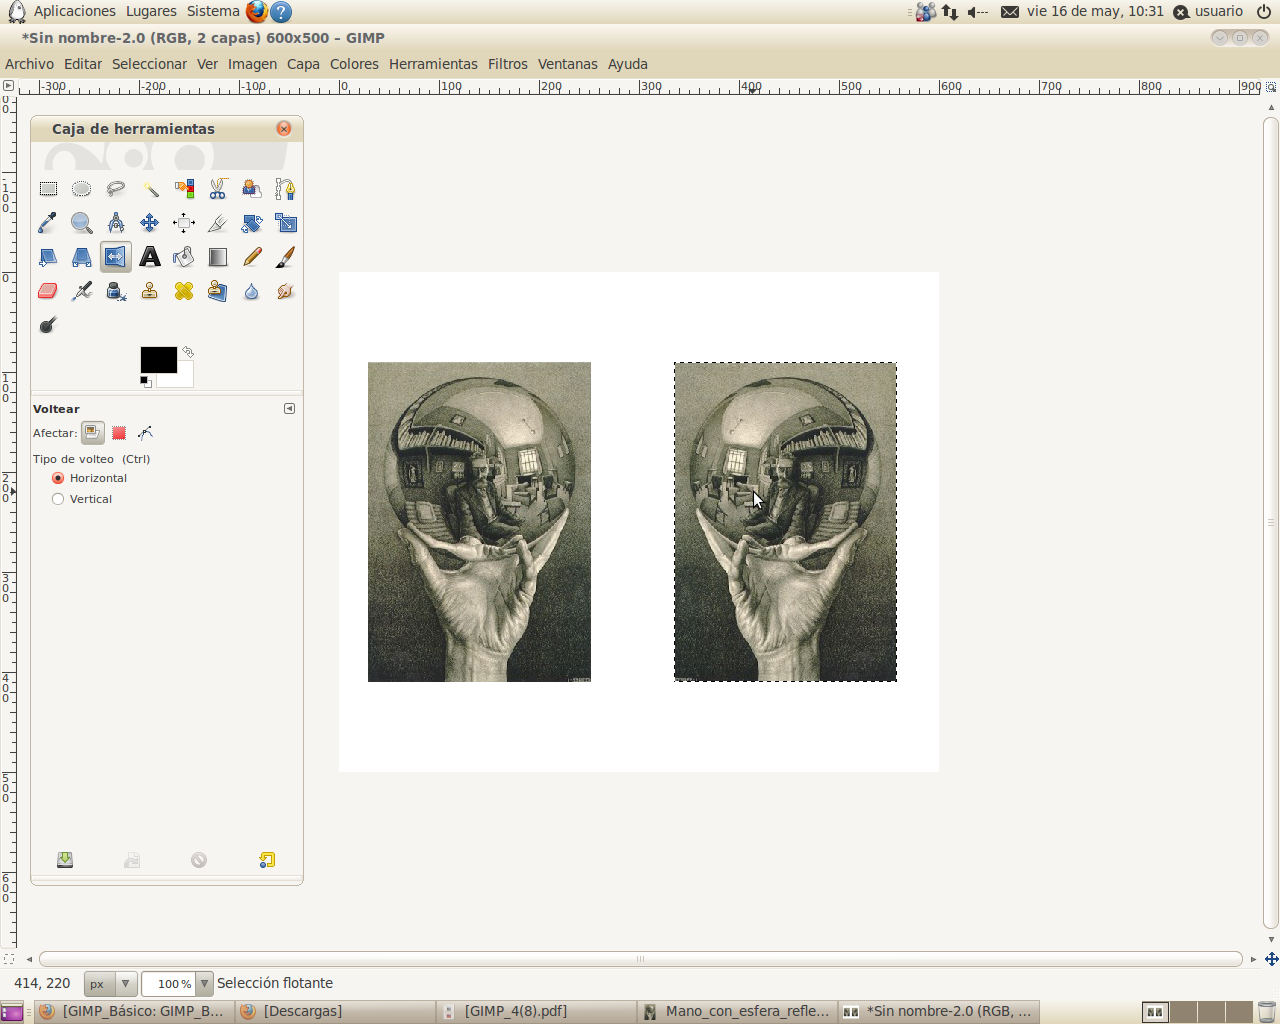This screenshot has width=1280, height=1024.
Task: Pick the Scissors select tool
Action: click(217, 188)
